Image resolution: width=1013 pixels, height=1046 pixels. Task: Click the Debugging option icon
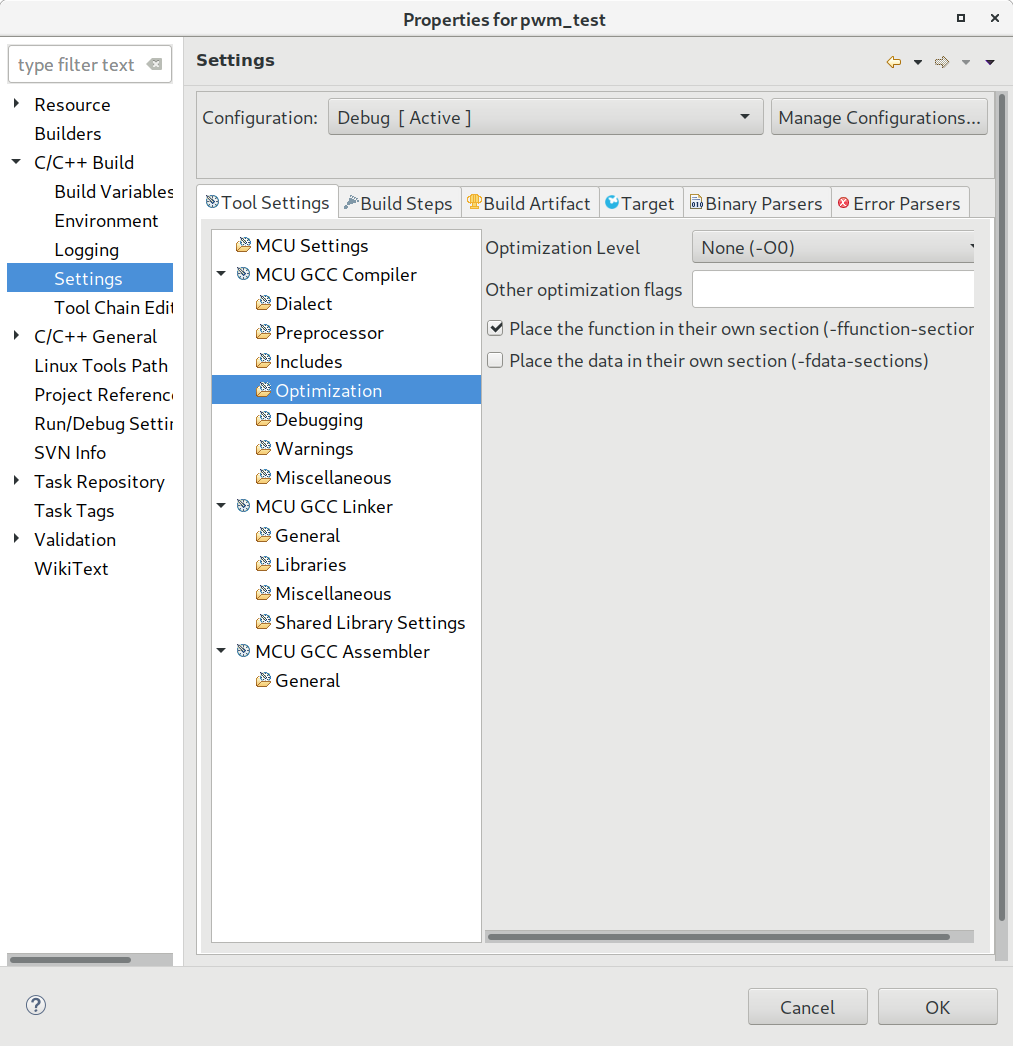click(264, 420)
